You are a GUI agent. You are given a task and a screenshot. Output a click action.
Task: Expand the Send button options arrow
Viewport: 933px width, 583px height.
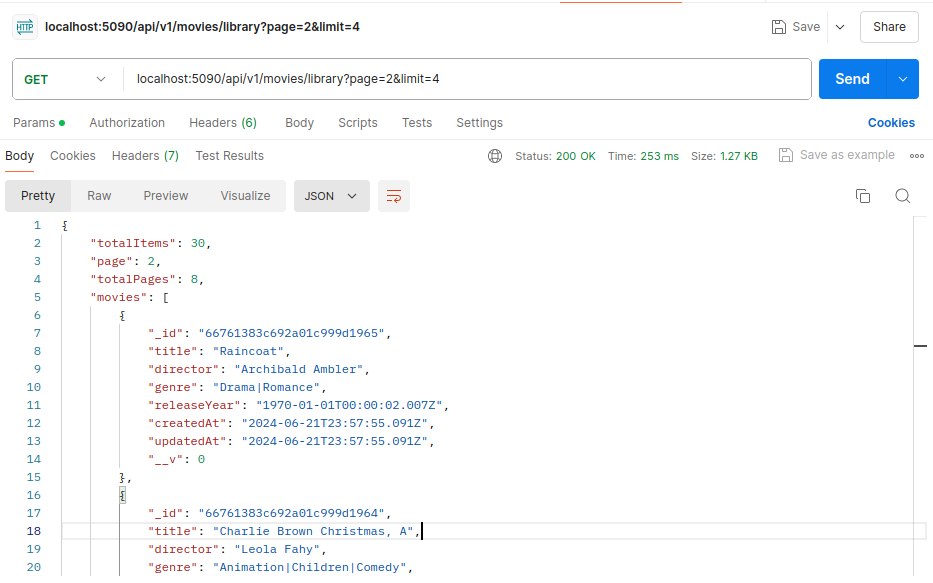click(x=903, y=79)
